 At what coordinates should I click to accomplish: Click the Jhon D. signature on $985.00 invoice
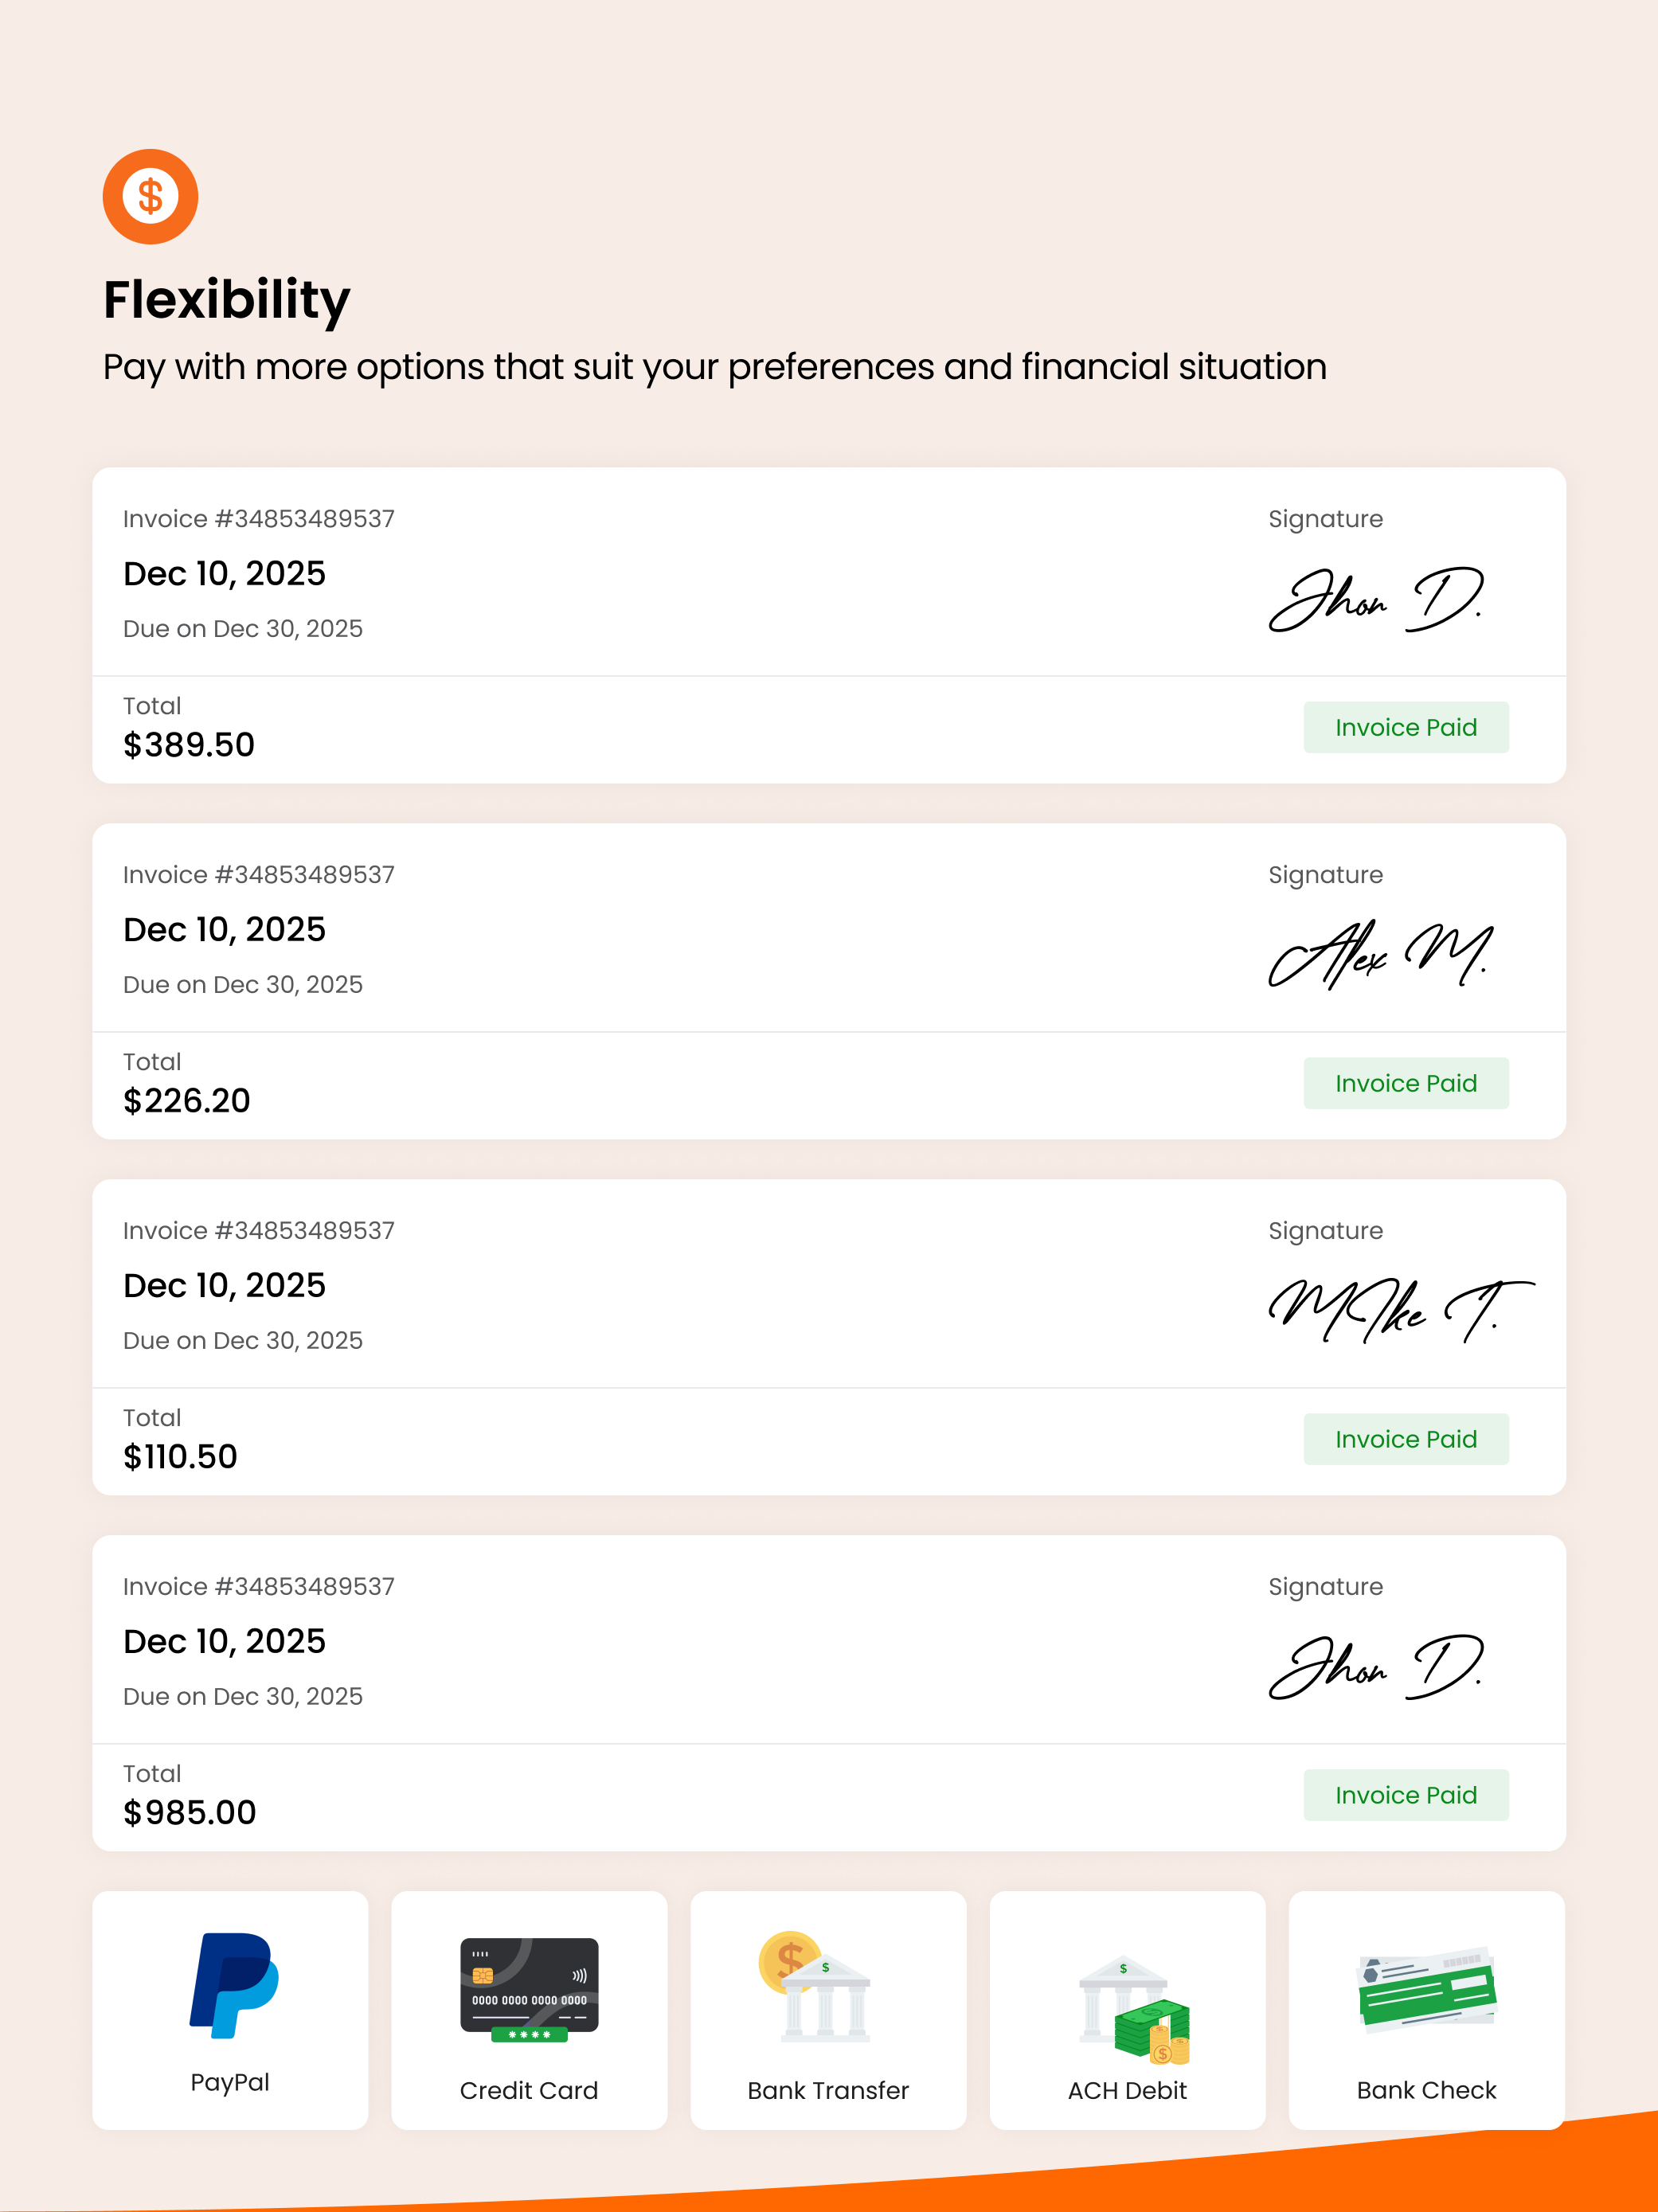coord(1376,1668)
